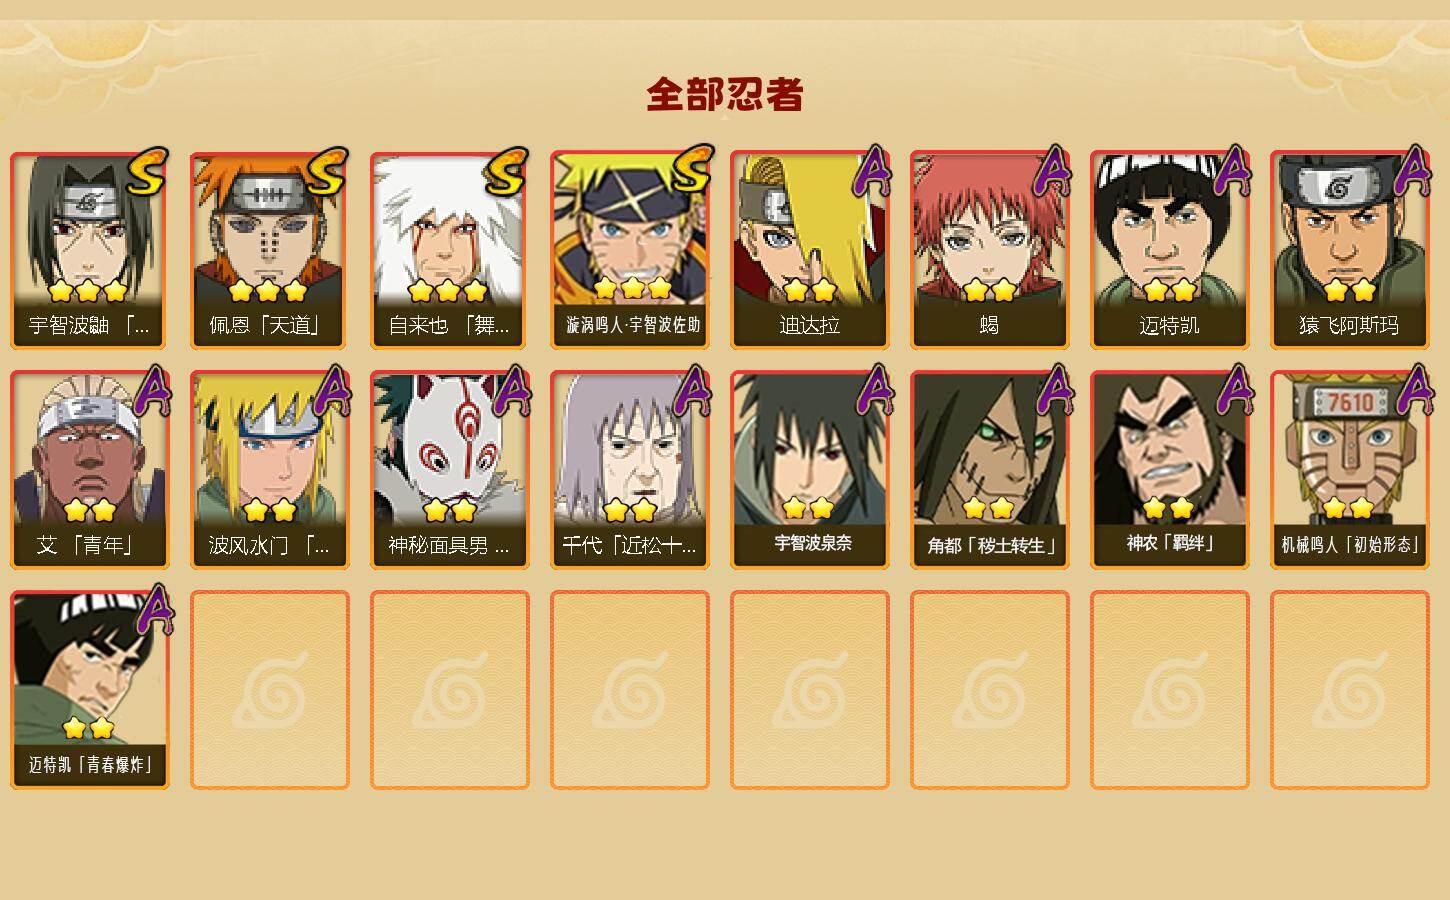Viewport: 1450px width, 900px height.
Task: Open the 神农「羁绊」 ninja card
Action: [1169, 470]
